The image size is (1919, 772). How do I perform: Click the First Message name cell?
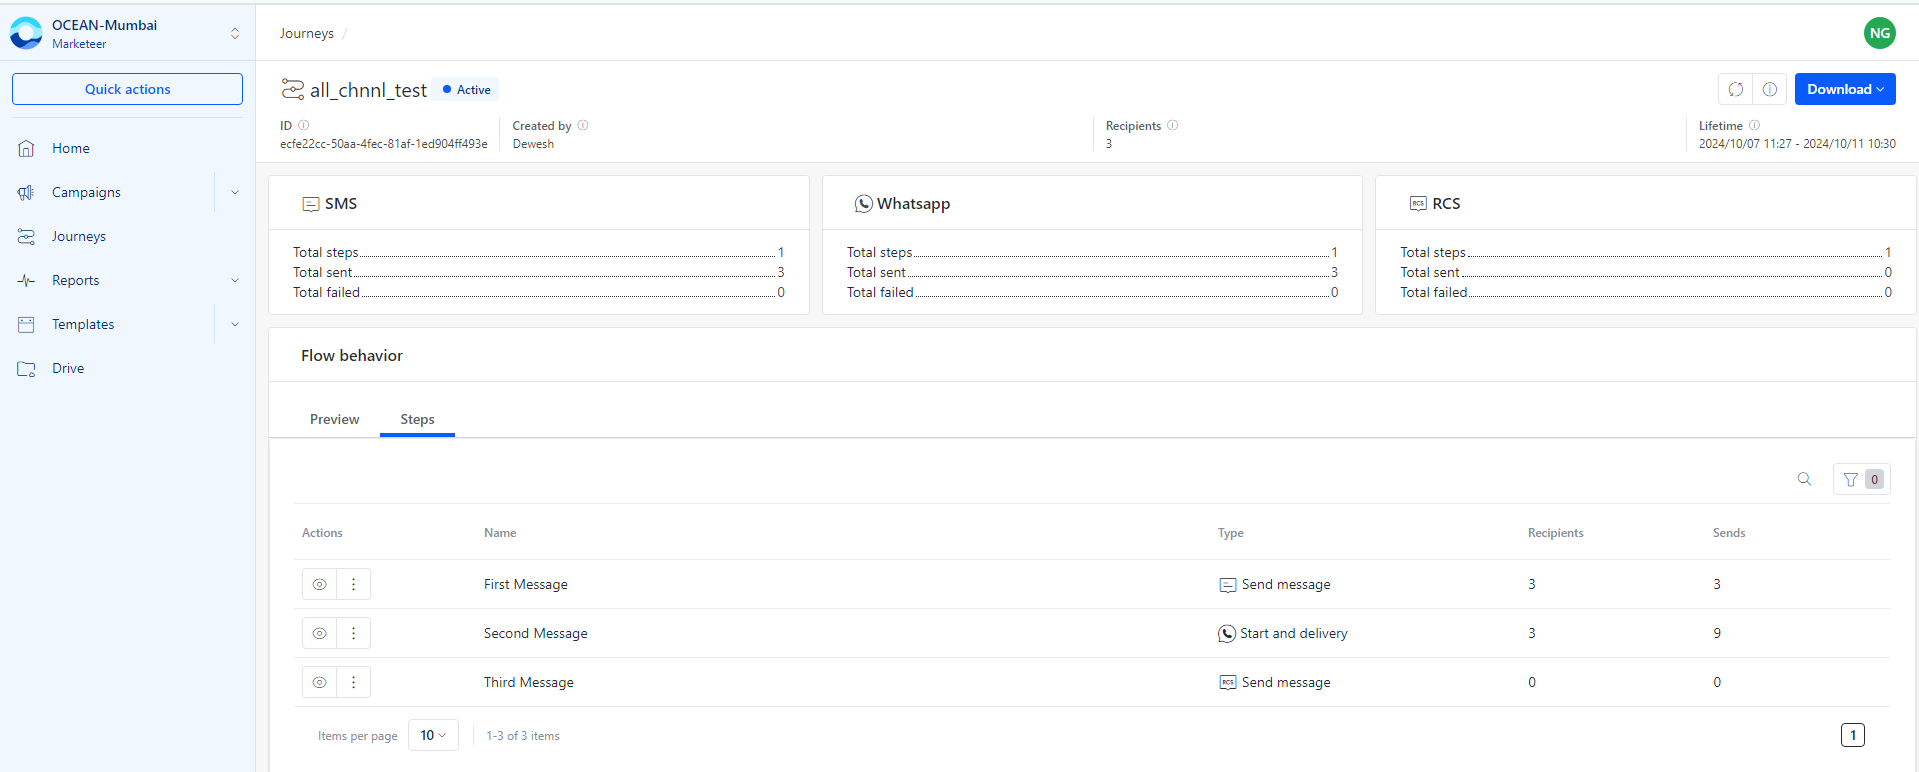pos(526,584)
